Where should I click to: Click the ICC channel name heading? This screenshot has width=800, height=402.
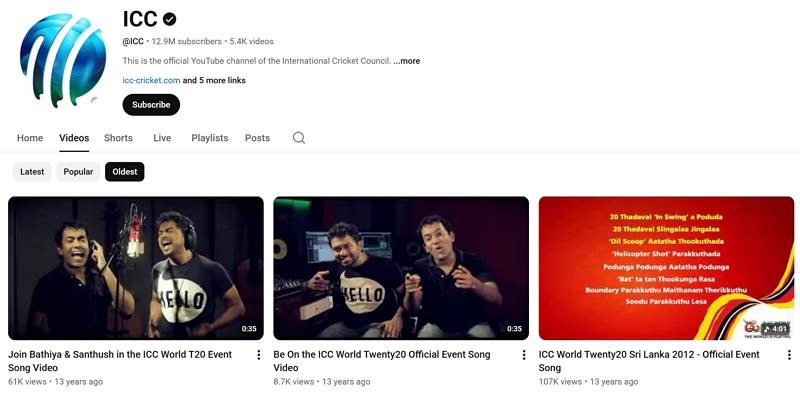[x=140, y=19]
